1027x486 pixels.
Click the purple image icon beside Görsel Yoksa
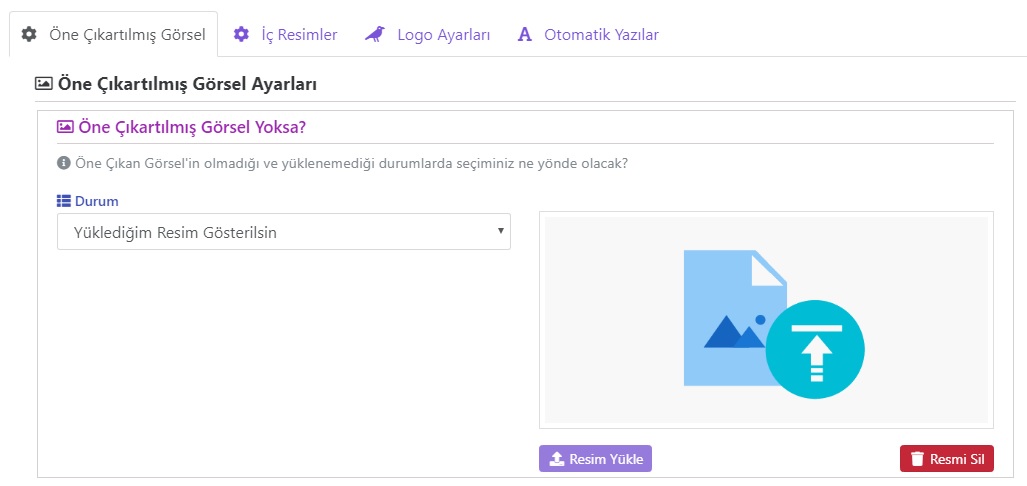65,127
